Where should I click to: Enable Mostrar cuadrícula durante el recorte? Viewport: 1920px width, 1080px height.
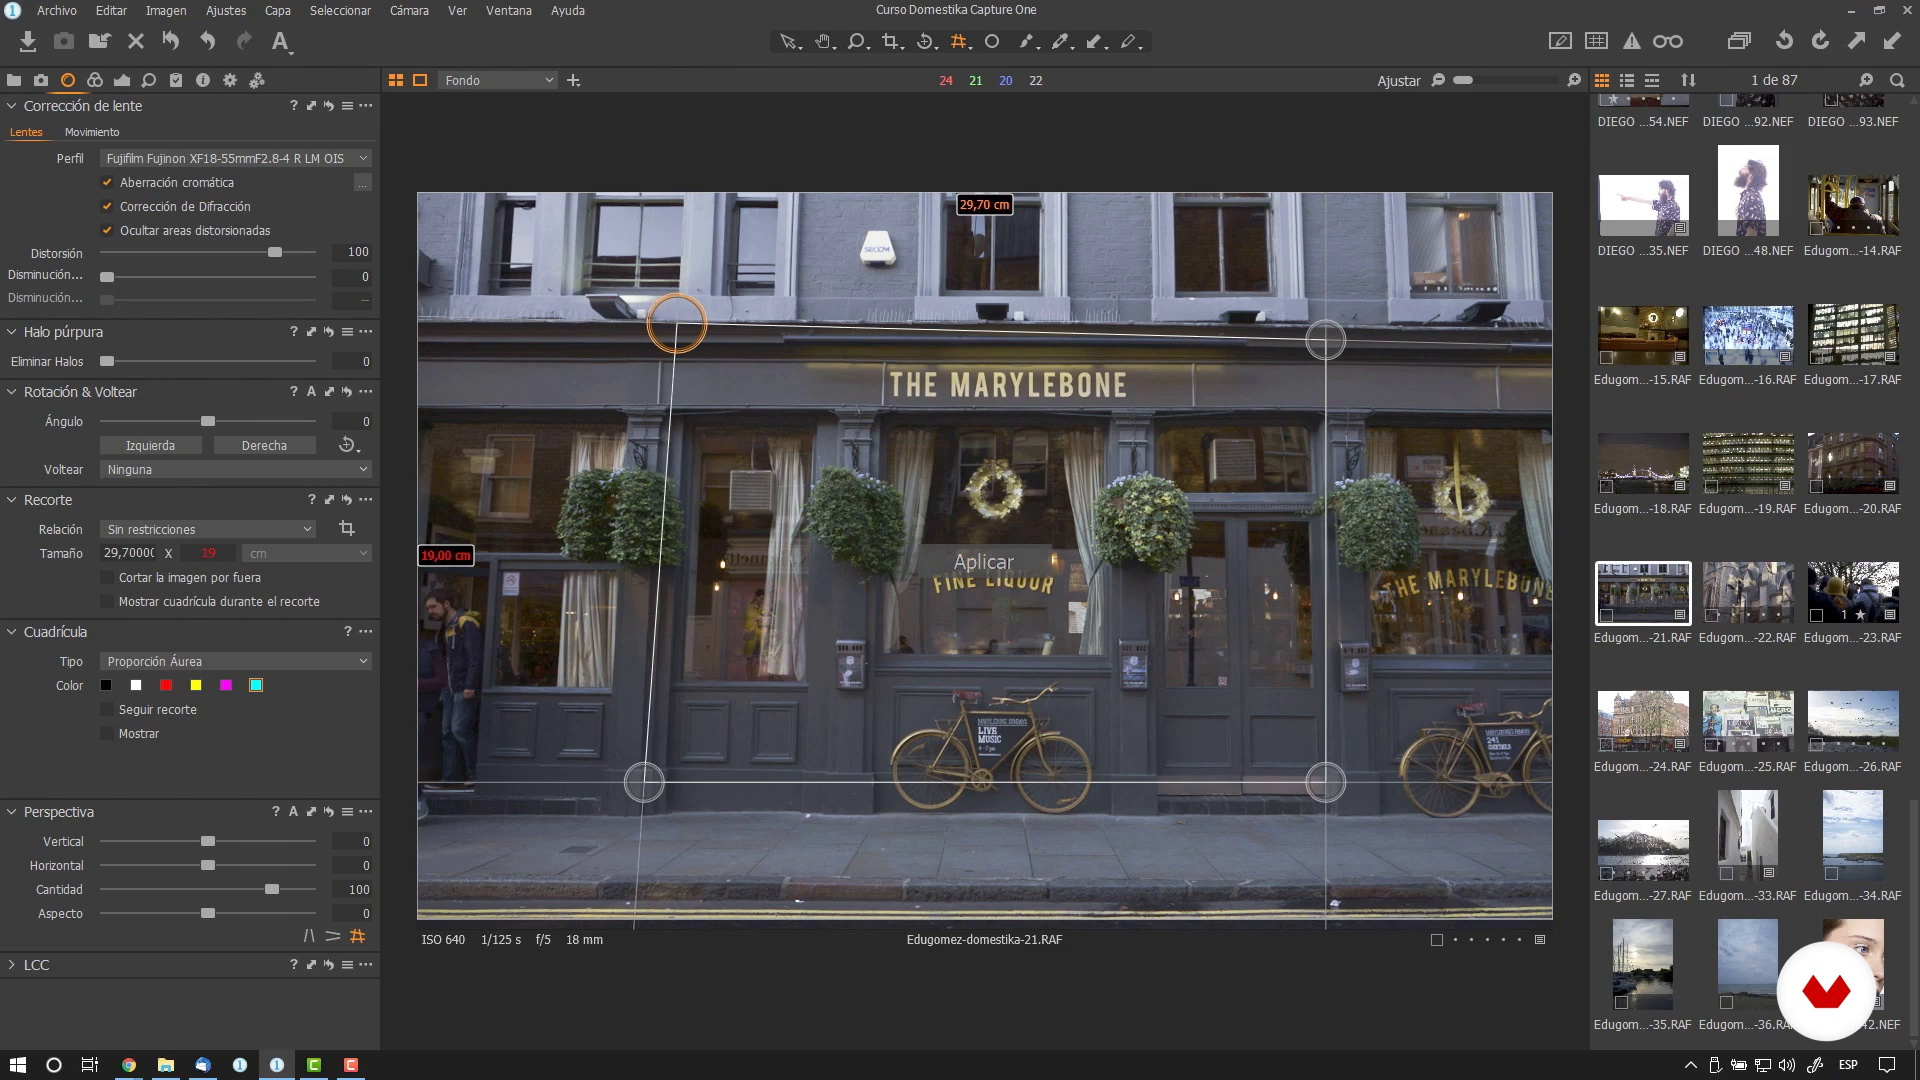pos(107,601)
